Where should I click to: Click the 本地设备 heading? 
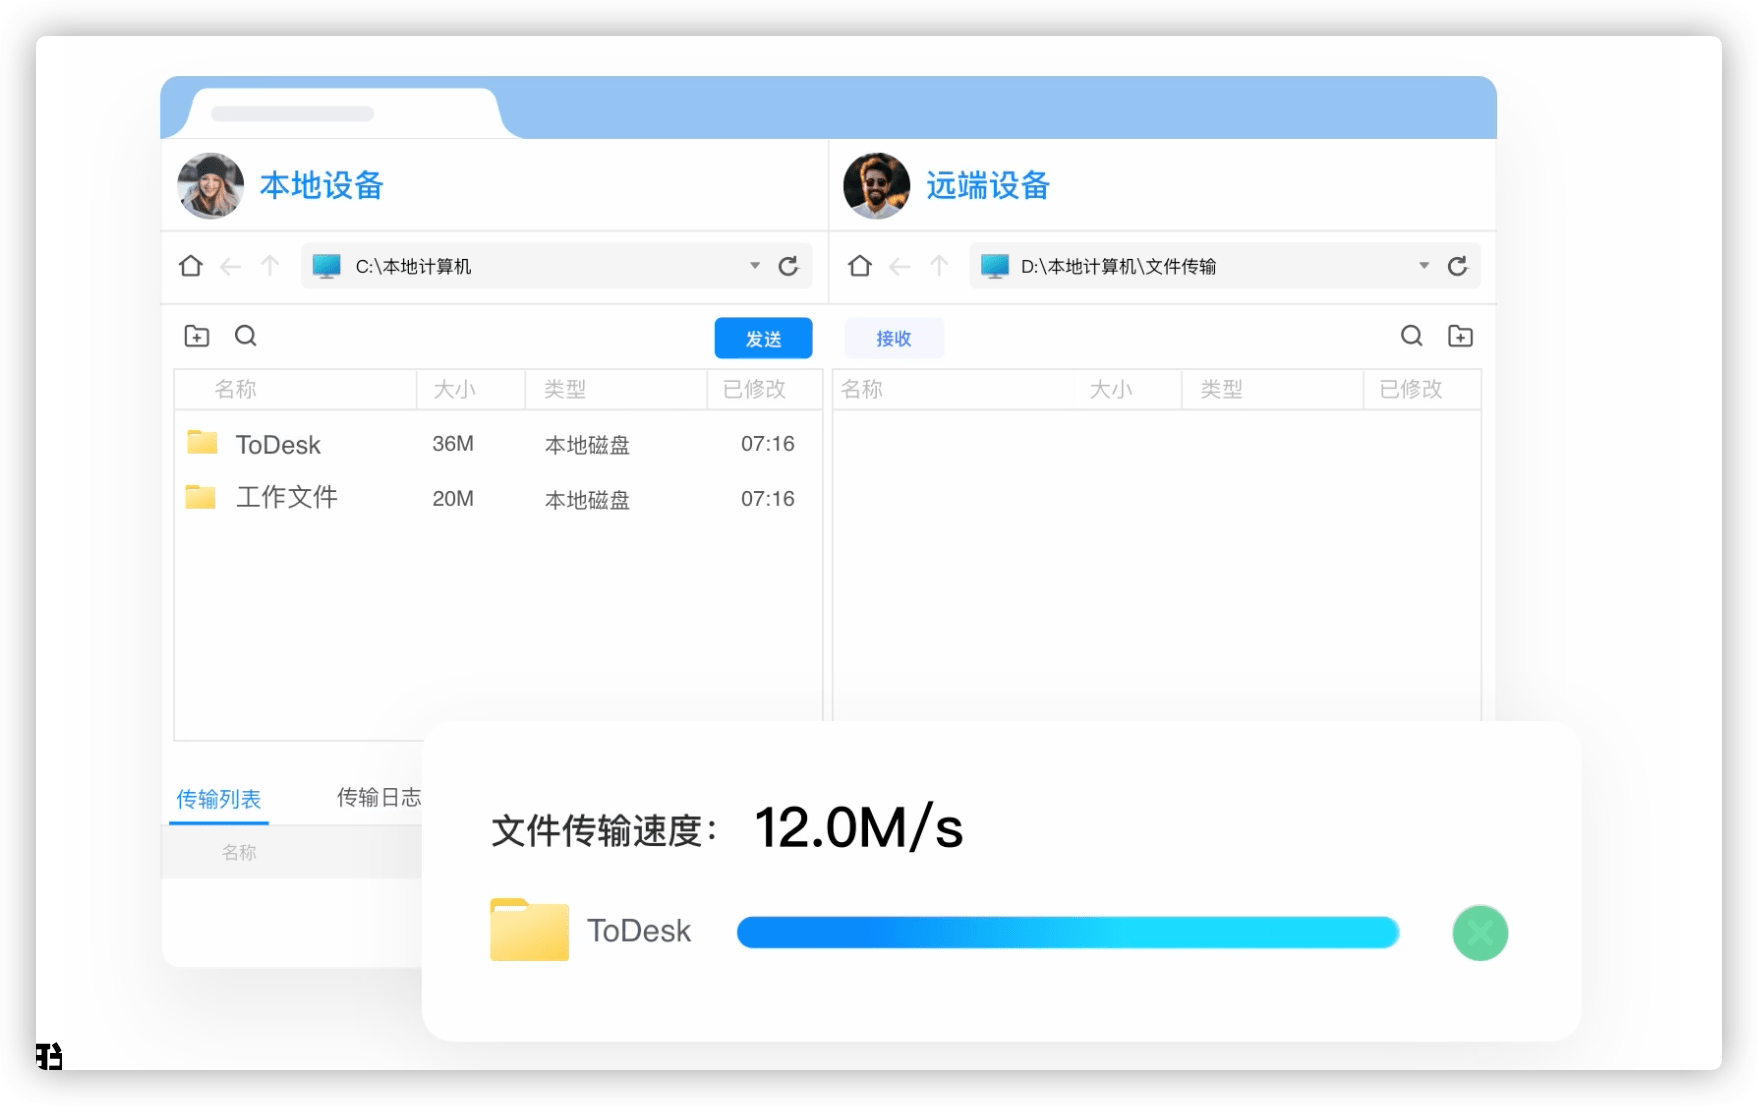click(322, 186)
